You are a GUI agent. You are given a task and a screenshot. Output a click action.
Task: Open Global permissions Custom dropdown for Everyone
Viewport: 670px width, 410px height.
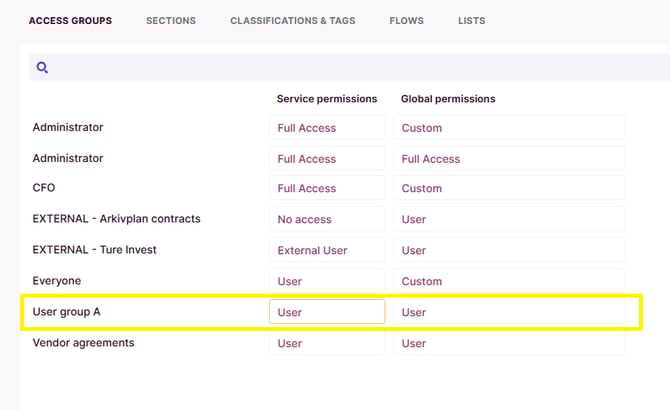pyautogui.click(x=509, y=281)
